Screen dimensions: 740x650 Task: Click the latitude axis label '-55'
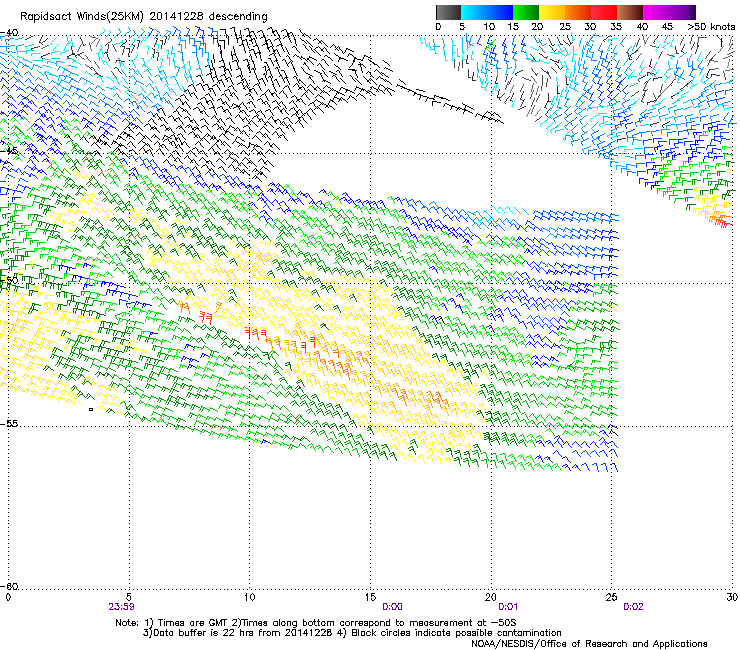[9, 423]
